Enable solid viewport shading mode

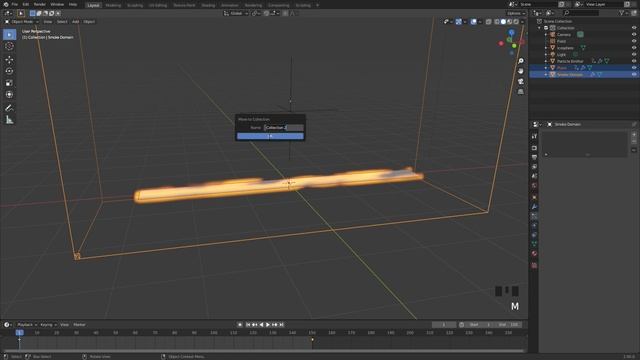(x=503, y=22)
